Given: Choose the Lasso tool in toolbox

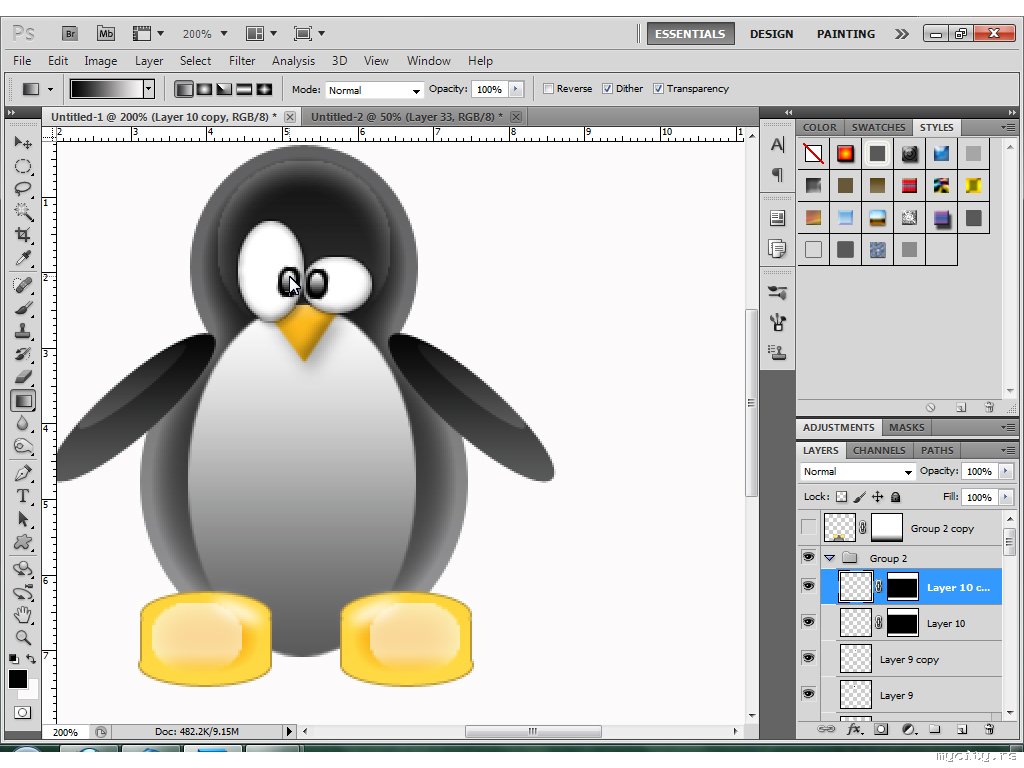Looking at the screenshot, I should 22,188.
